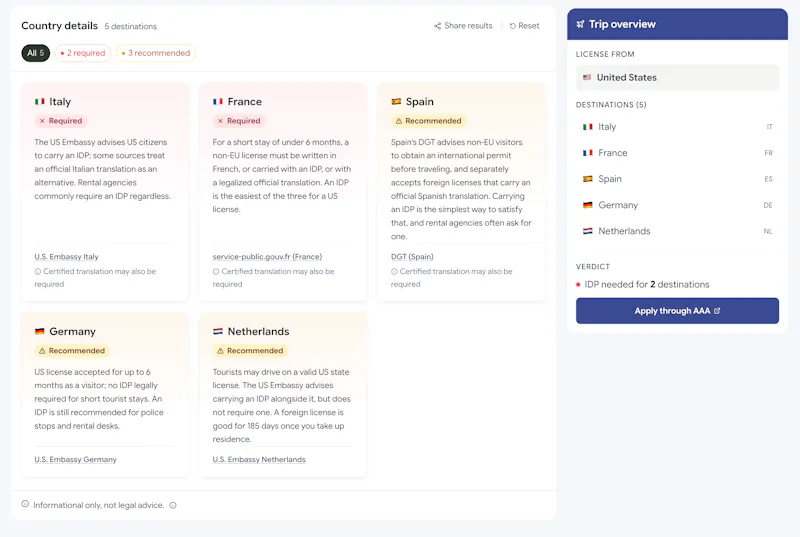Click the Germany flag in the destinations list
The width and height of the screenshot is (800, 537).
(x=588, y=205)
